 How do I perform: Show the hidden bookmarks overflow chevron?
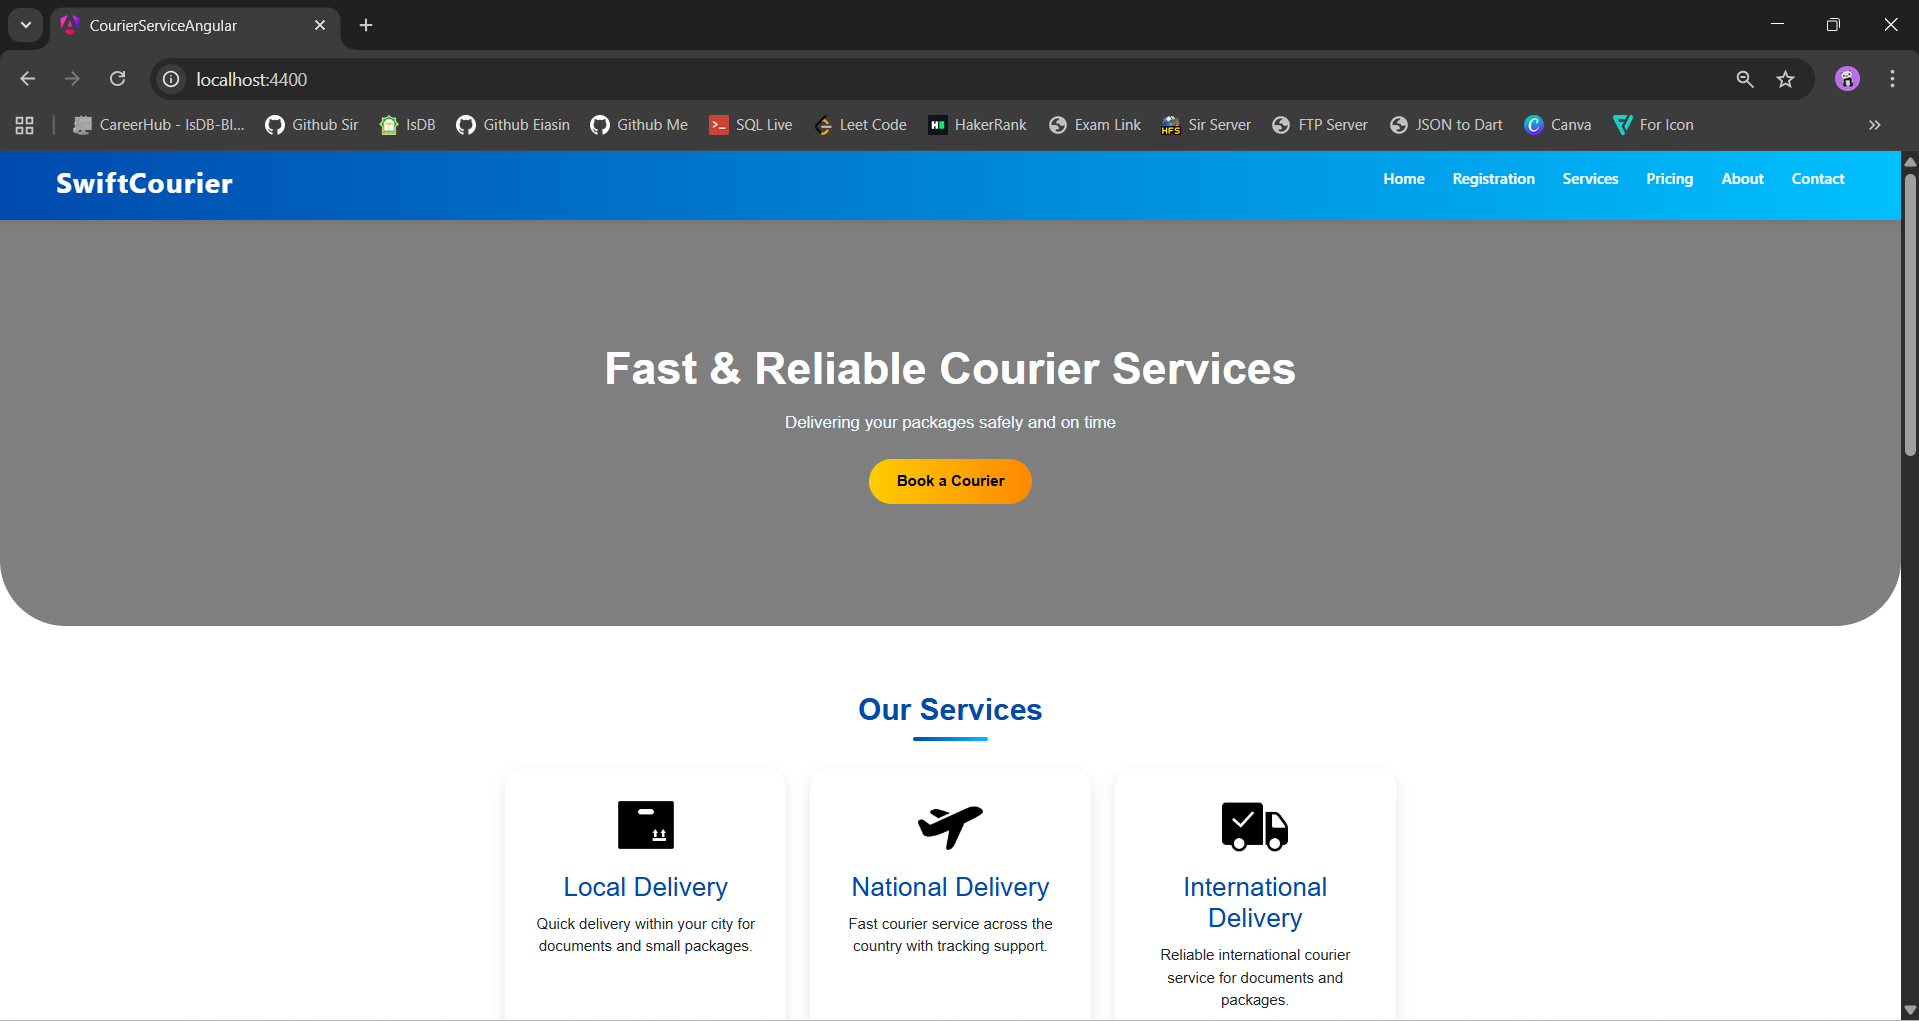coord(1874,125)
